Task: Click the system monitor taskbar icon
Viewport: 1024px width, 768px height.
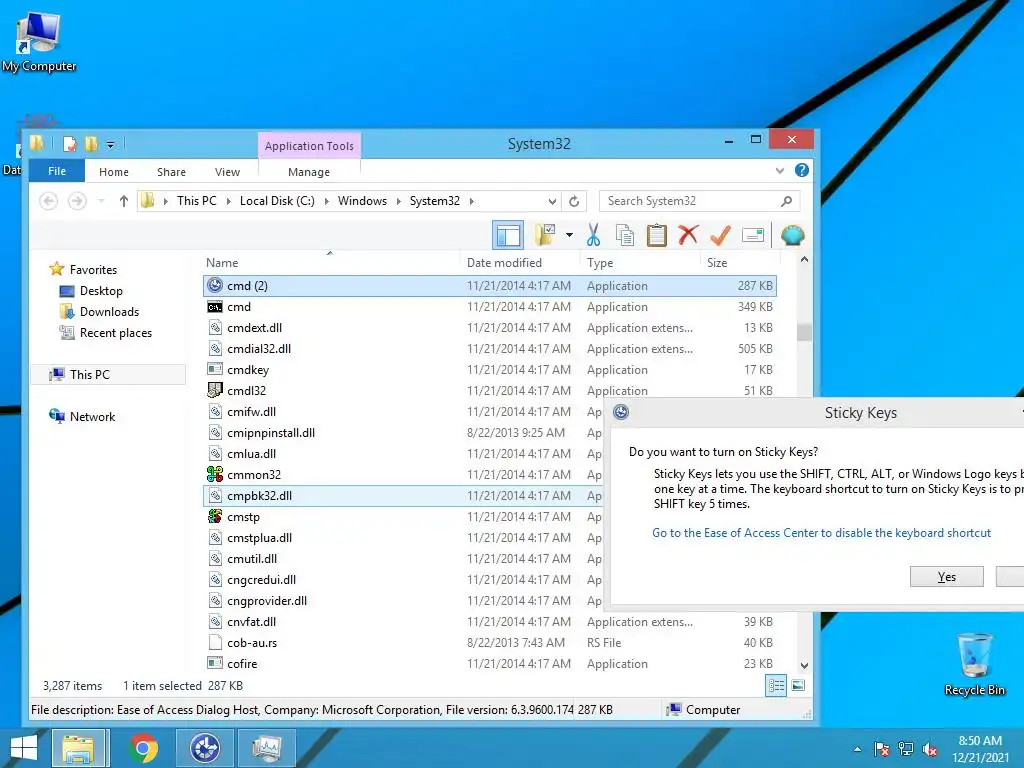Action: point(266,748)
